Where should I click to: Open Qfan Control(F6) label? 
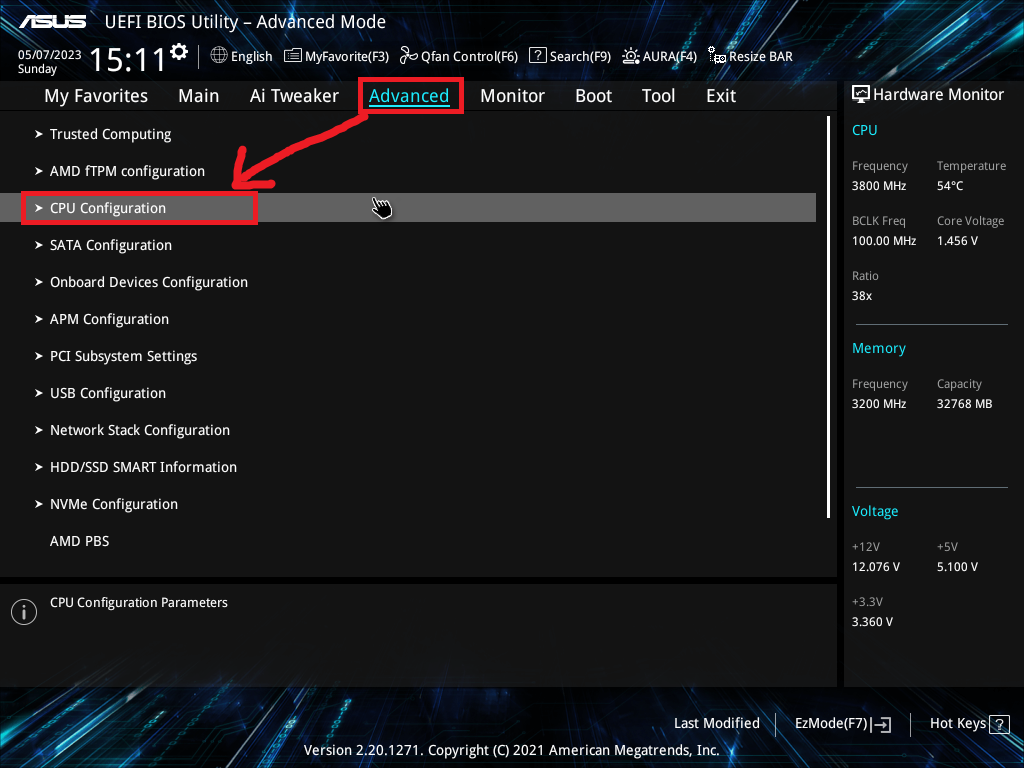469,57
